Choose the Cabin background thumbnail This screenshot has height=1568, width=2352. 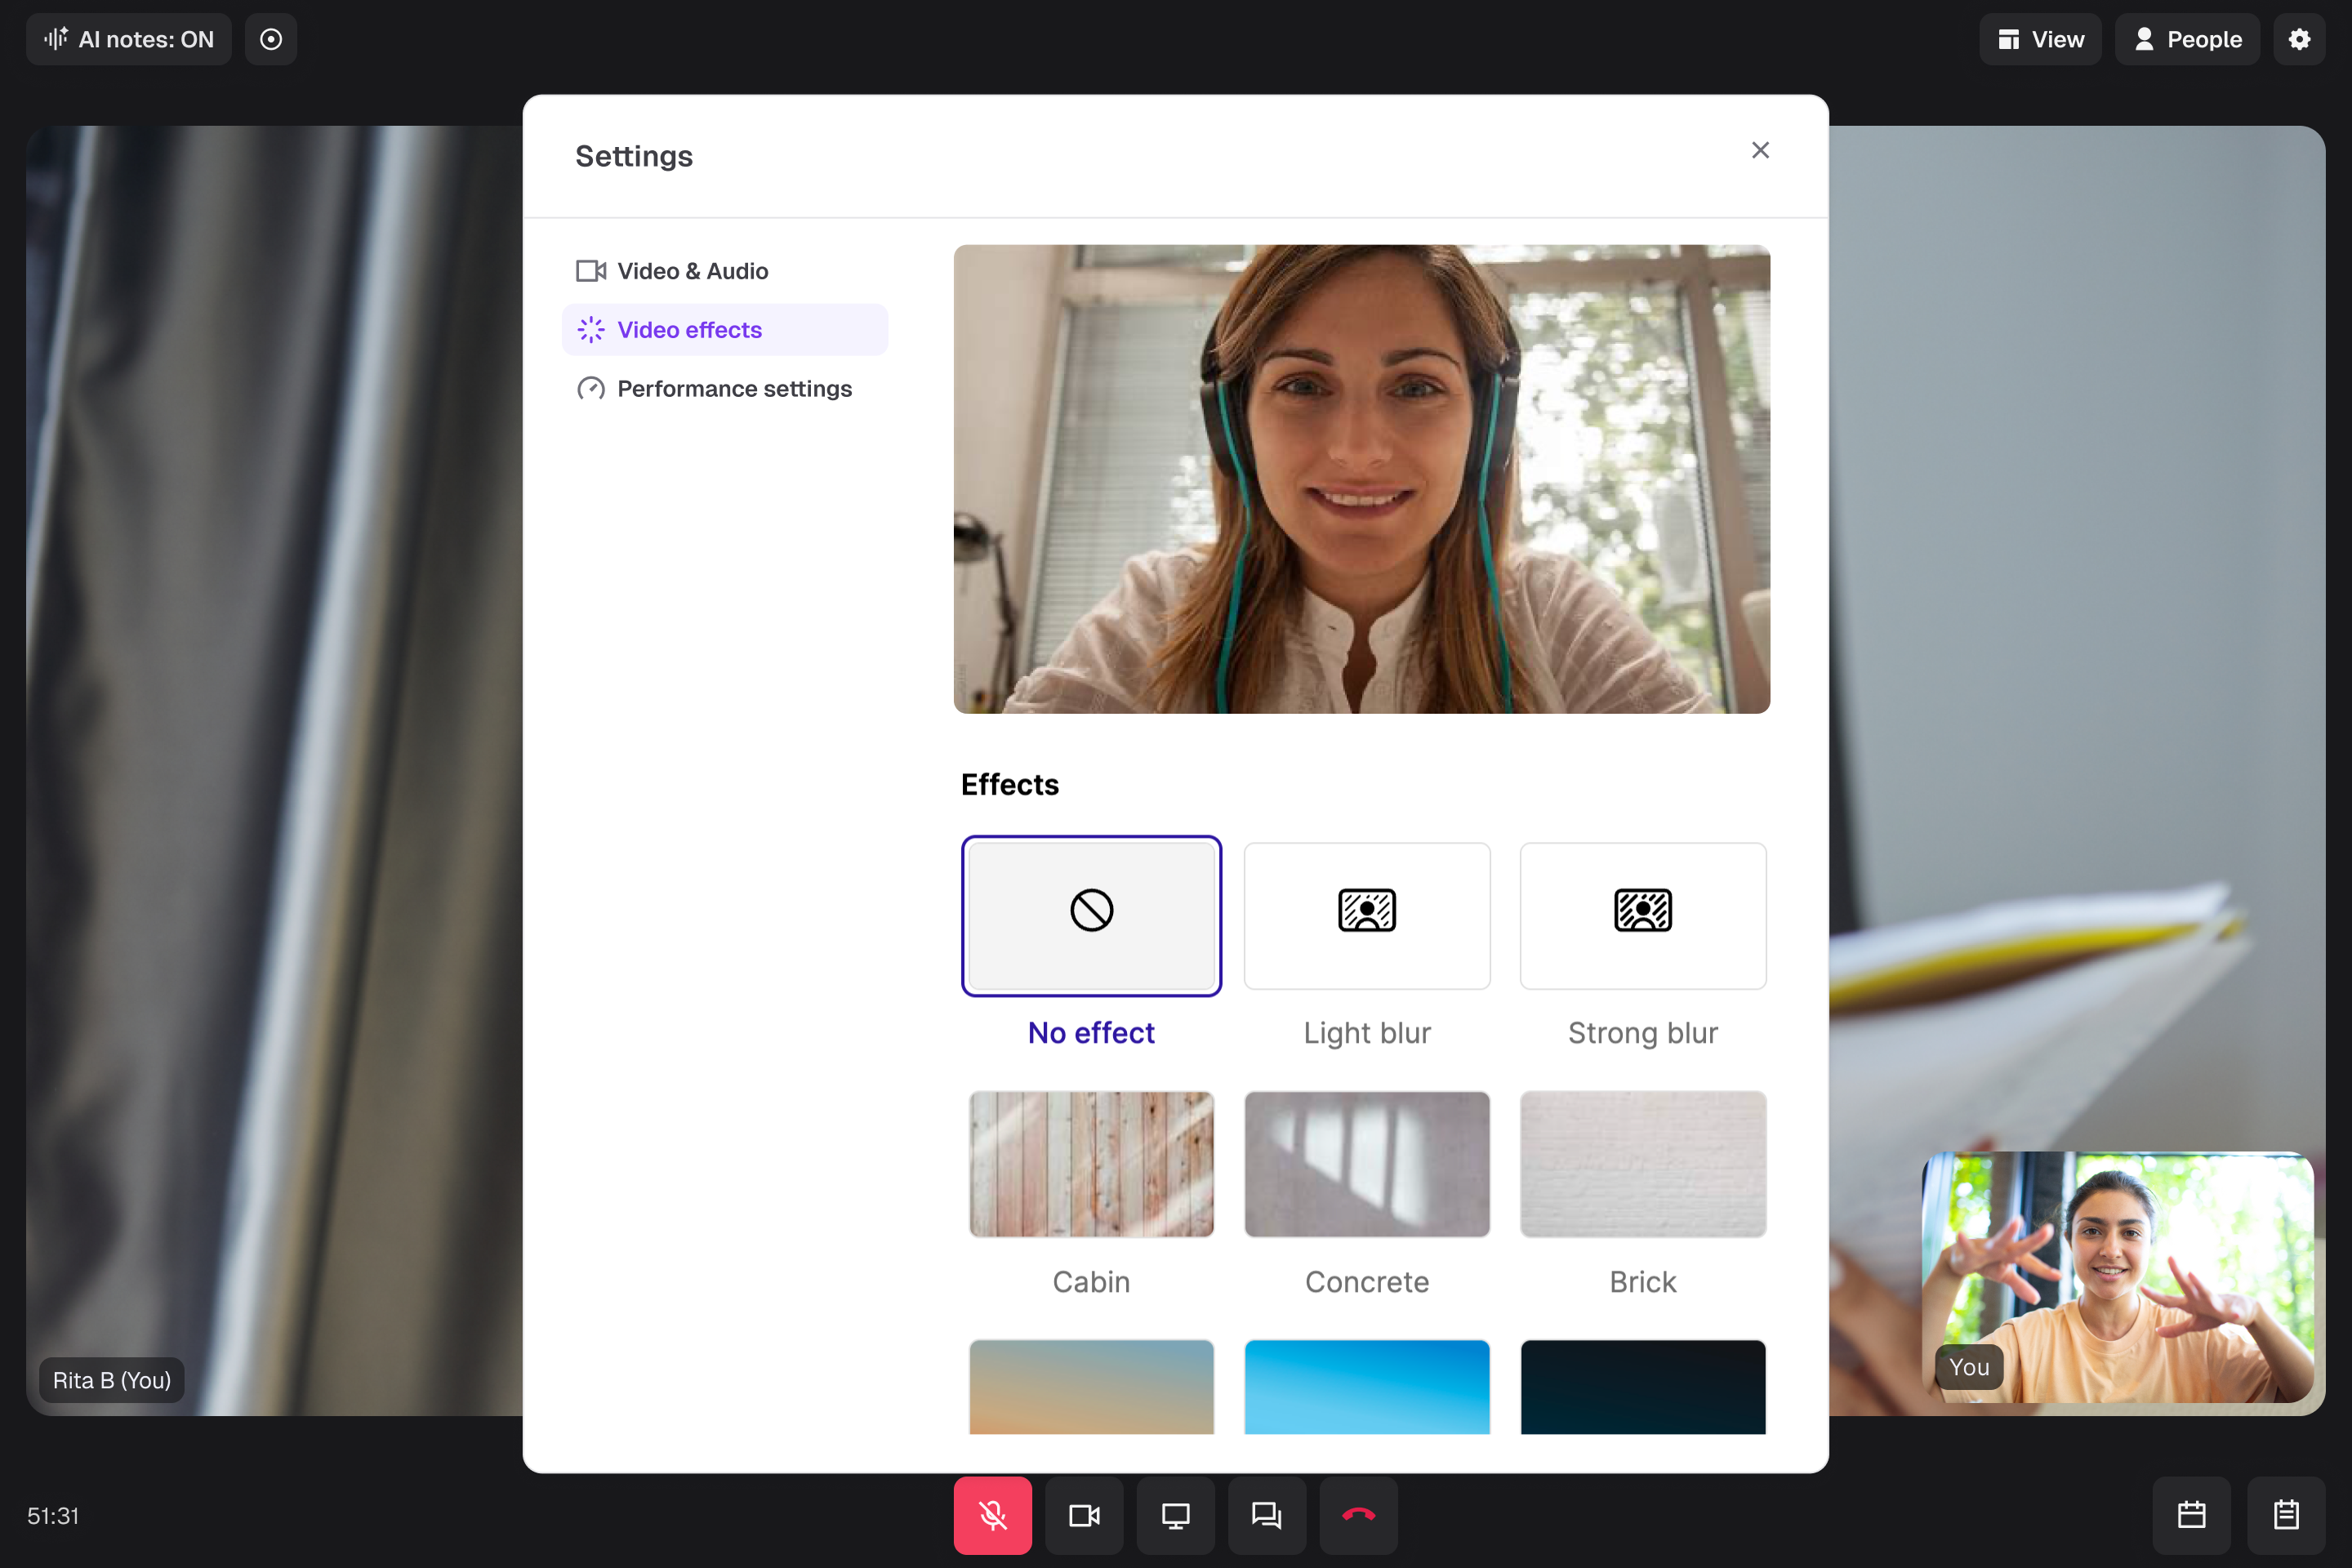point(1091,1164)
